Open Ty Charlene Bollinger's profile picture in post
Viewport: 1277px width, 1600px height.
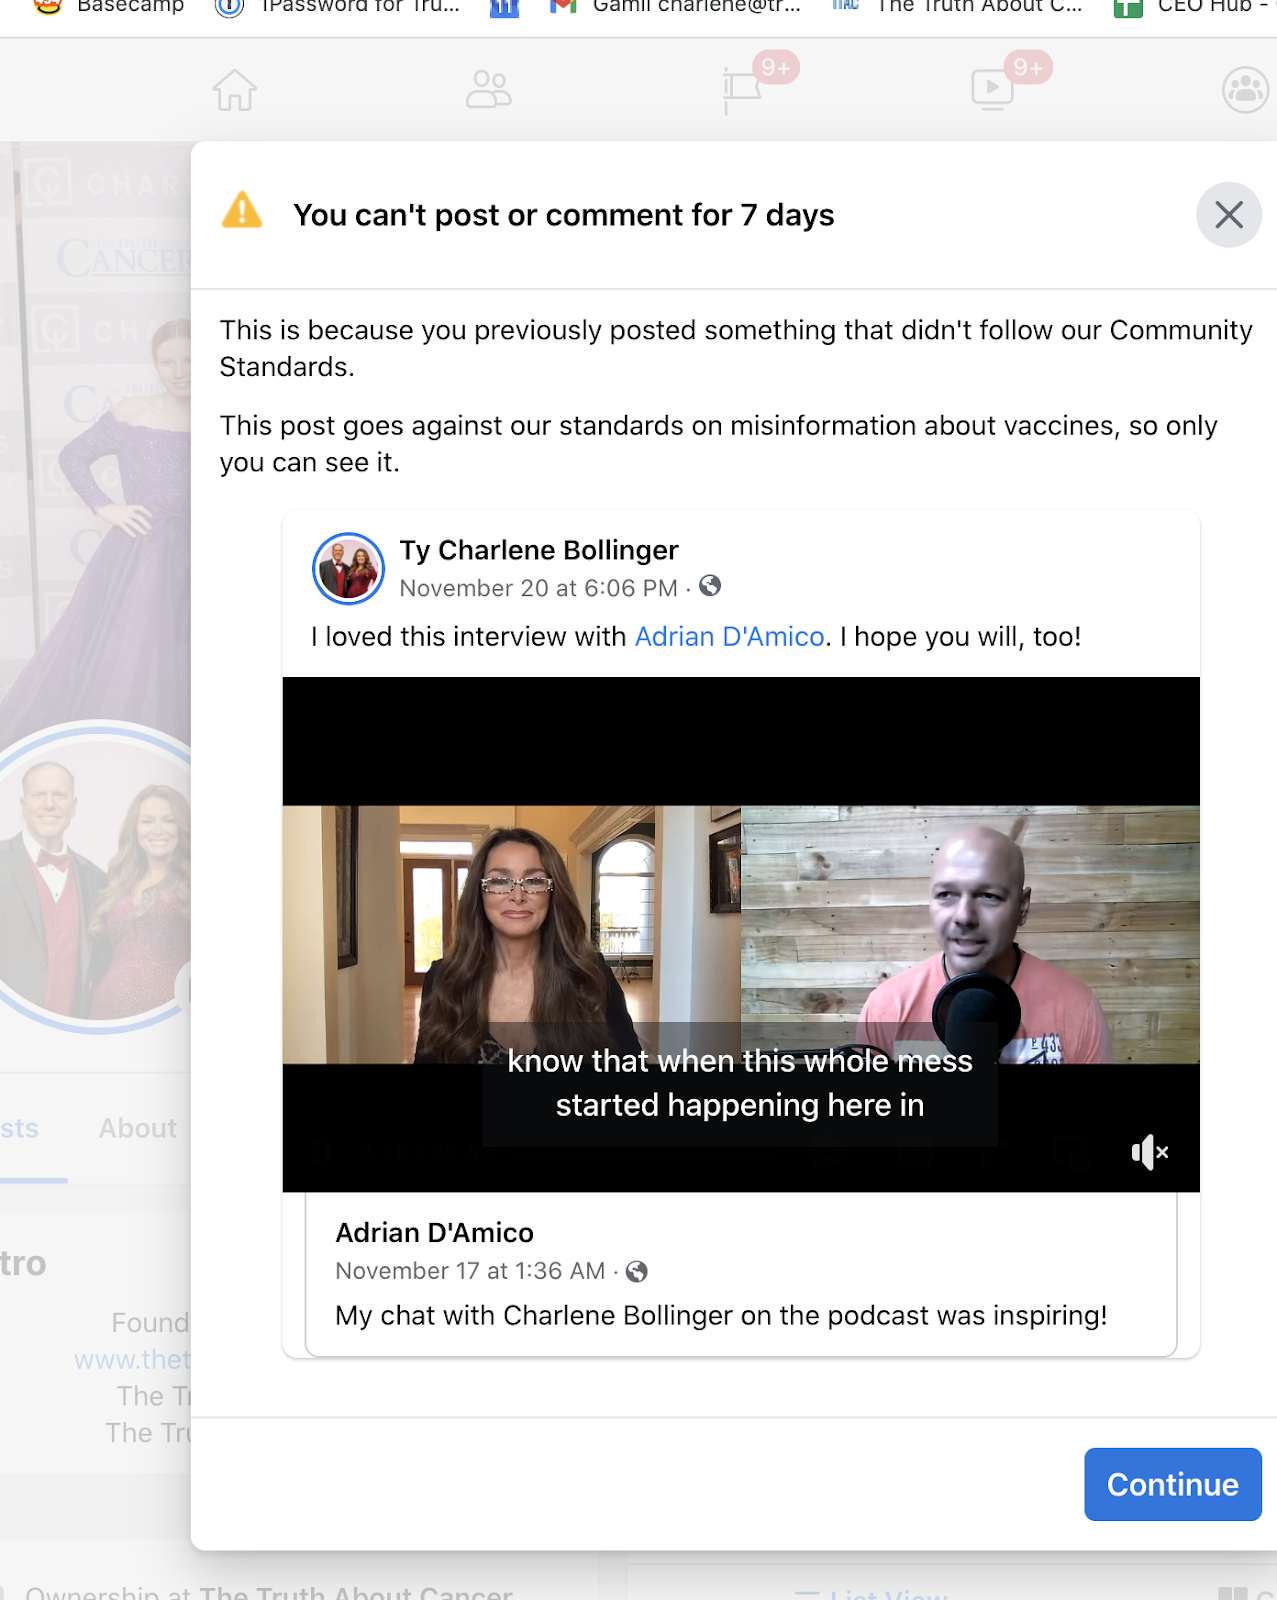point(349,568)
